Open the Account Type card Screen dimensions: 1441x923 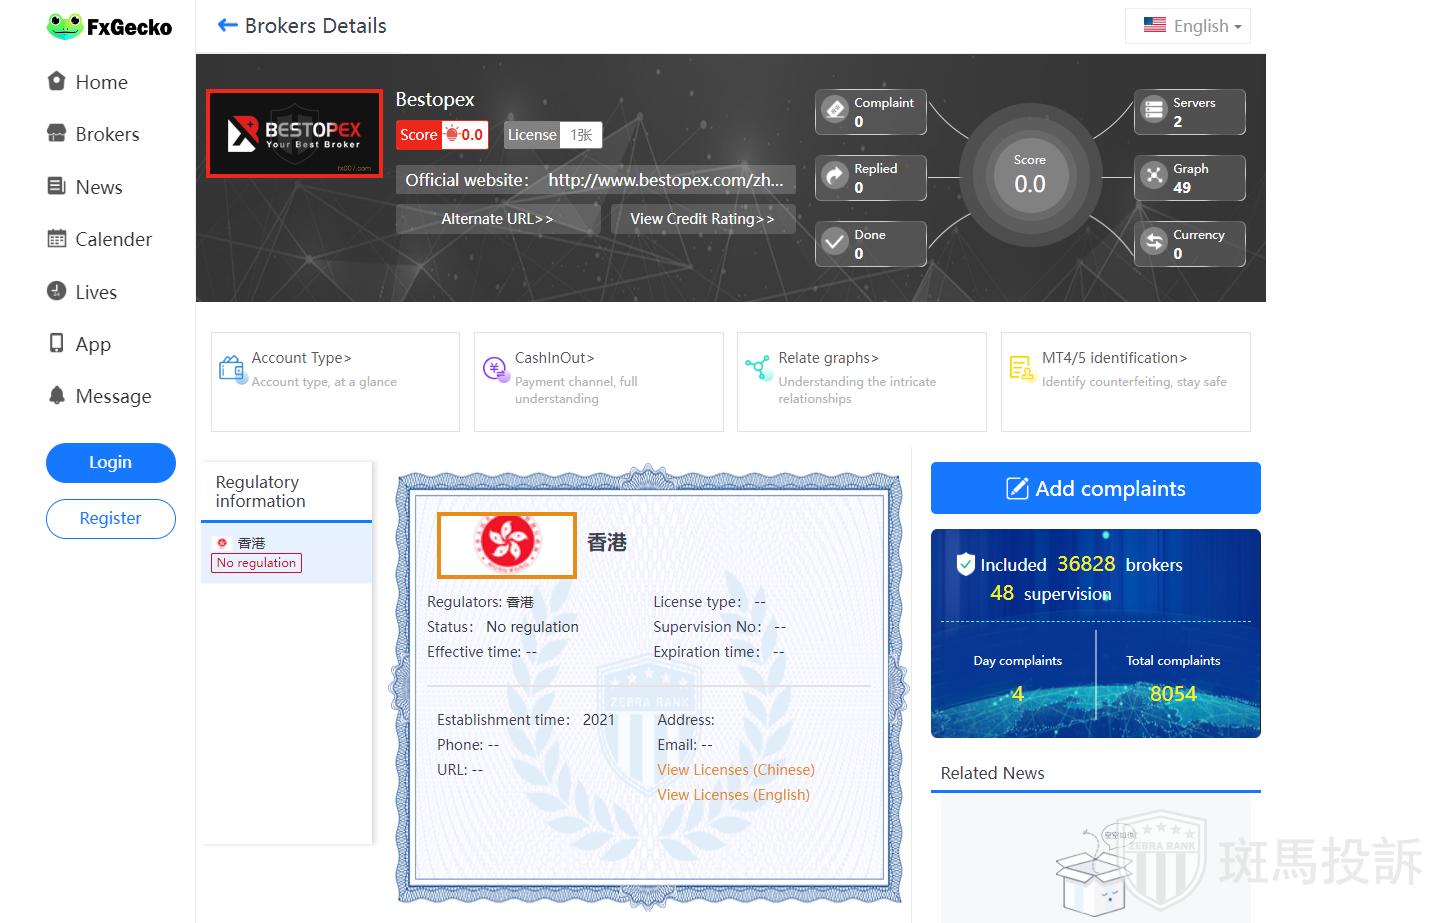335,381
